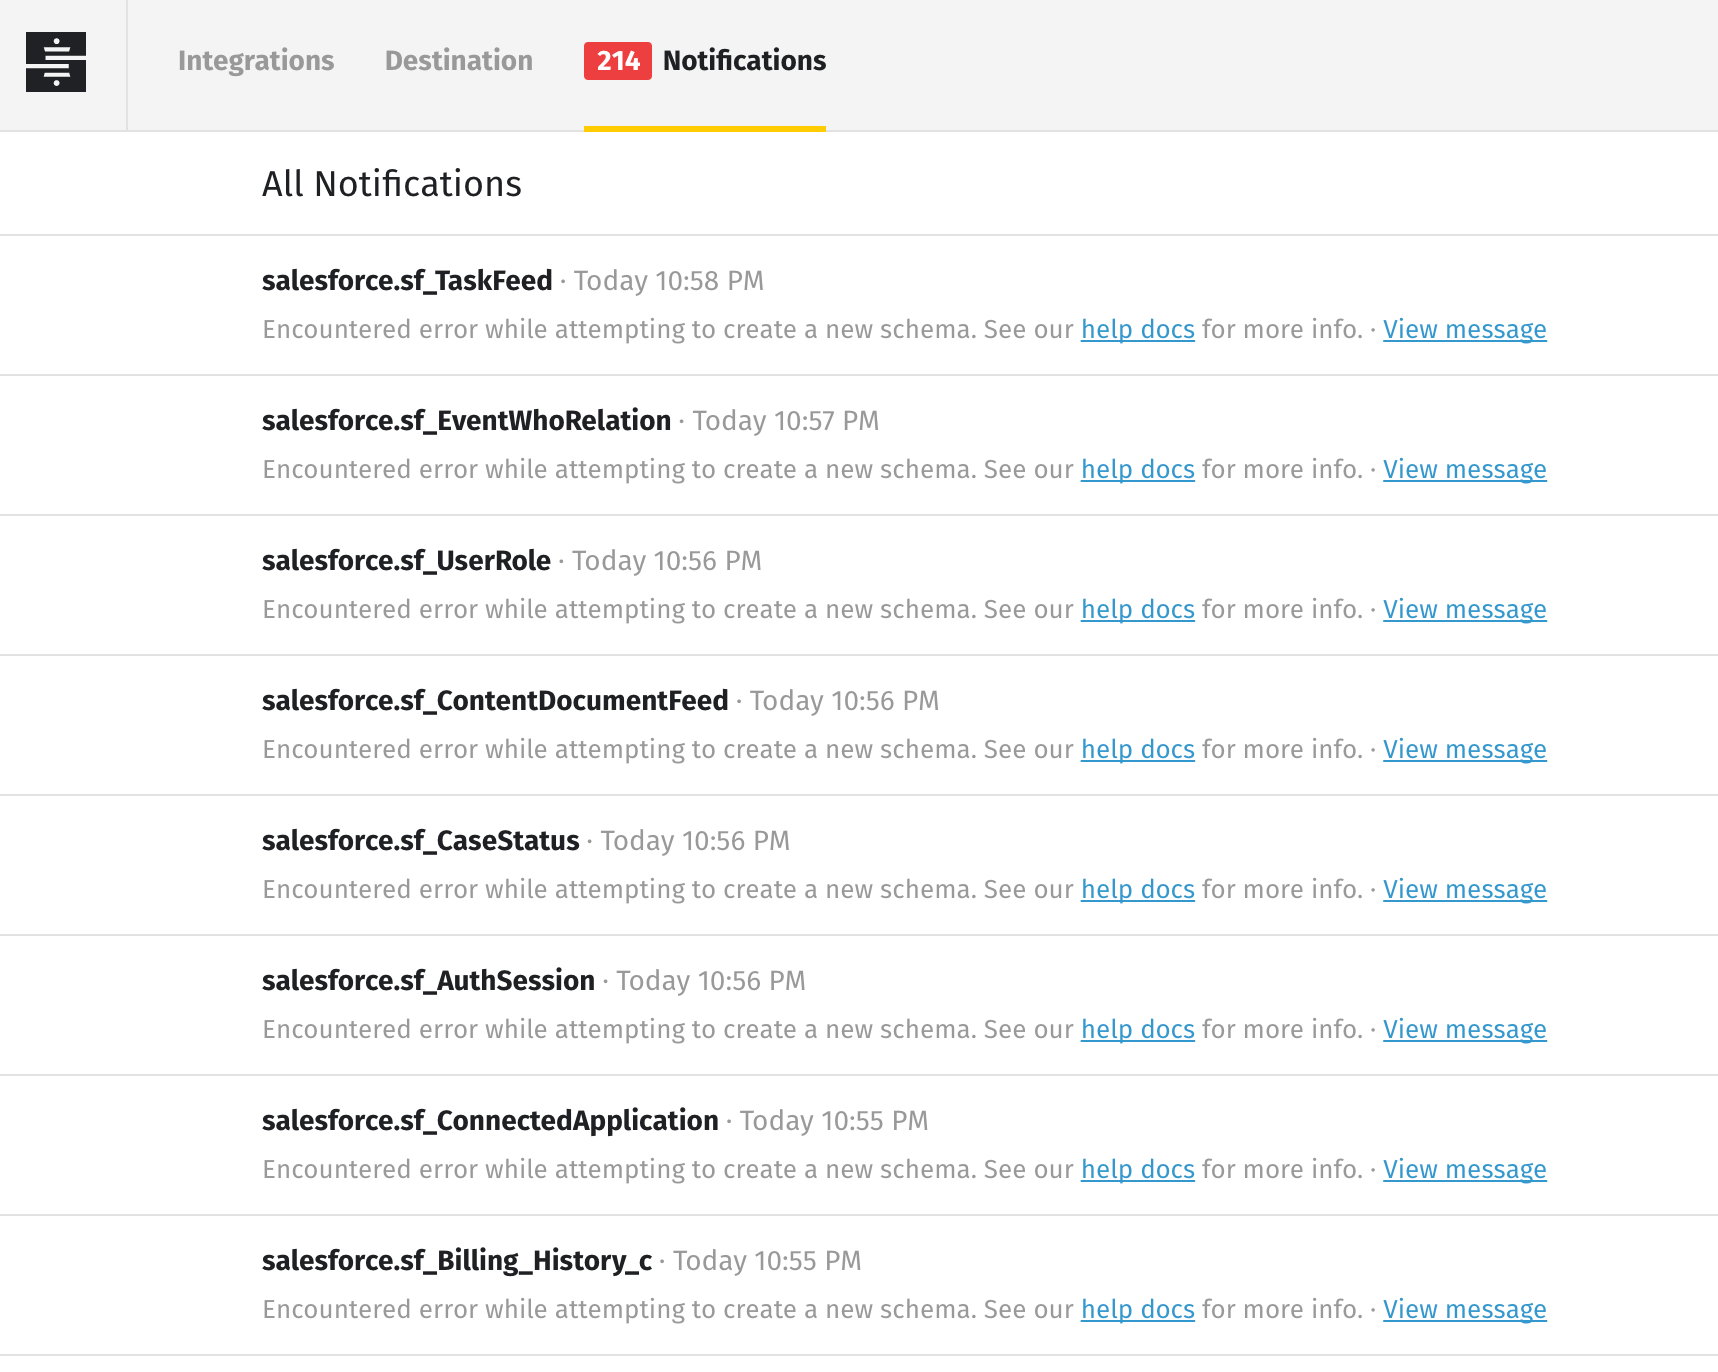Click the salesforce.sf_CaseStatus notification title
Screen dimensions: 1718x1372
point(421,841)
